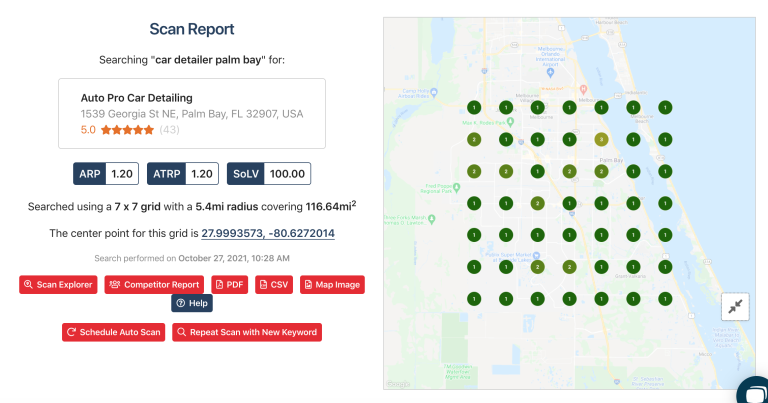The image size is (768, 403).
Task: Click the Melbourne Orlando International Airport pin
Action: click(x=550, y=72)
